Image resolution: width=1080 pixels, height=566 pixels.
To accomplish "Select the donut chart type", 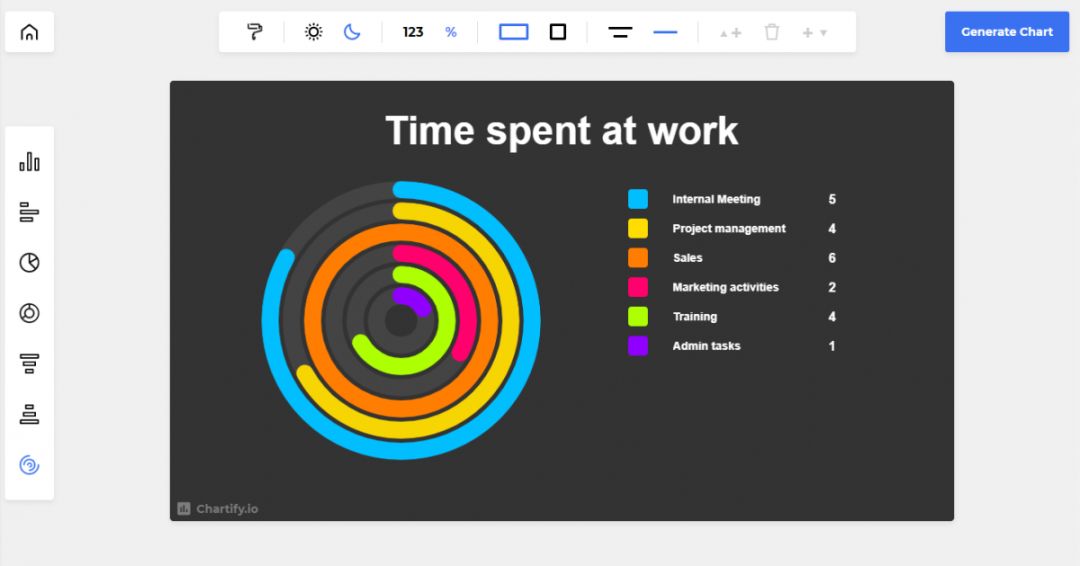I will pos(29,313).
